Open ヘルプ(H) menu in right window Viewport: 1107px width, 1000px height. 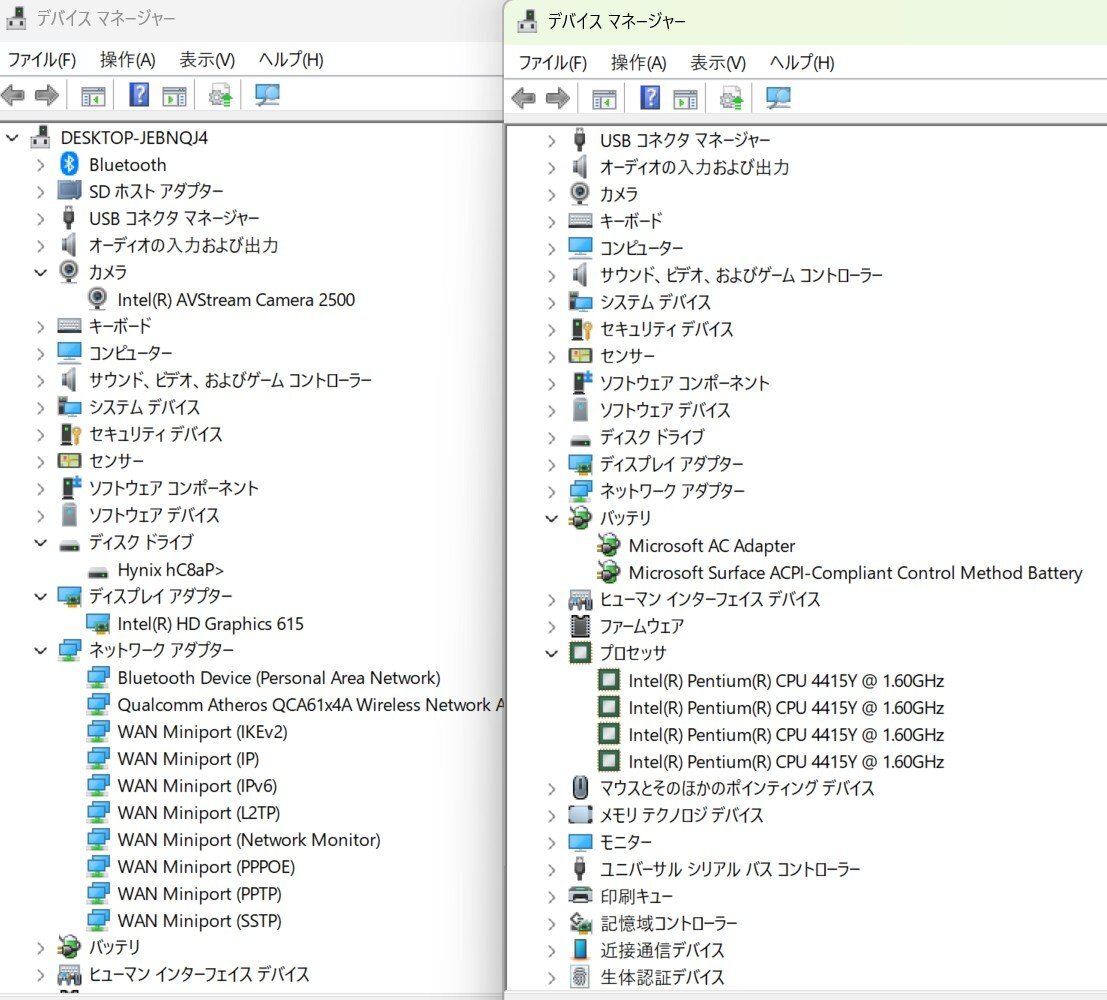802,63
